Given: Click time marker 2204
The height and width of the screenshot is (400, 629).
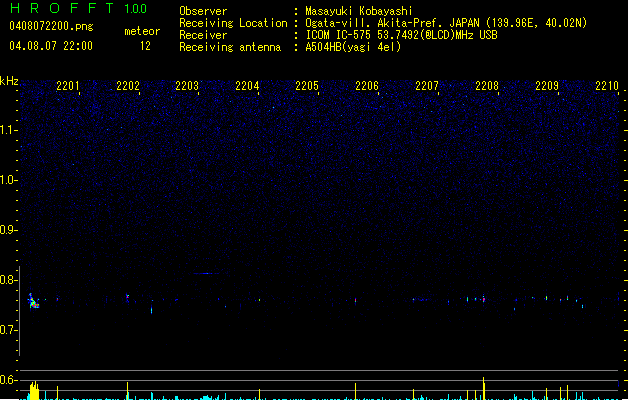Looking at the screenshot, I should pos(247,85).
